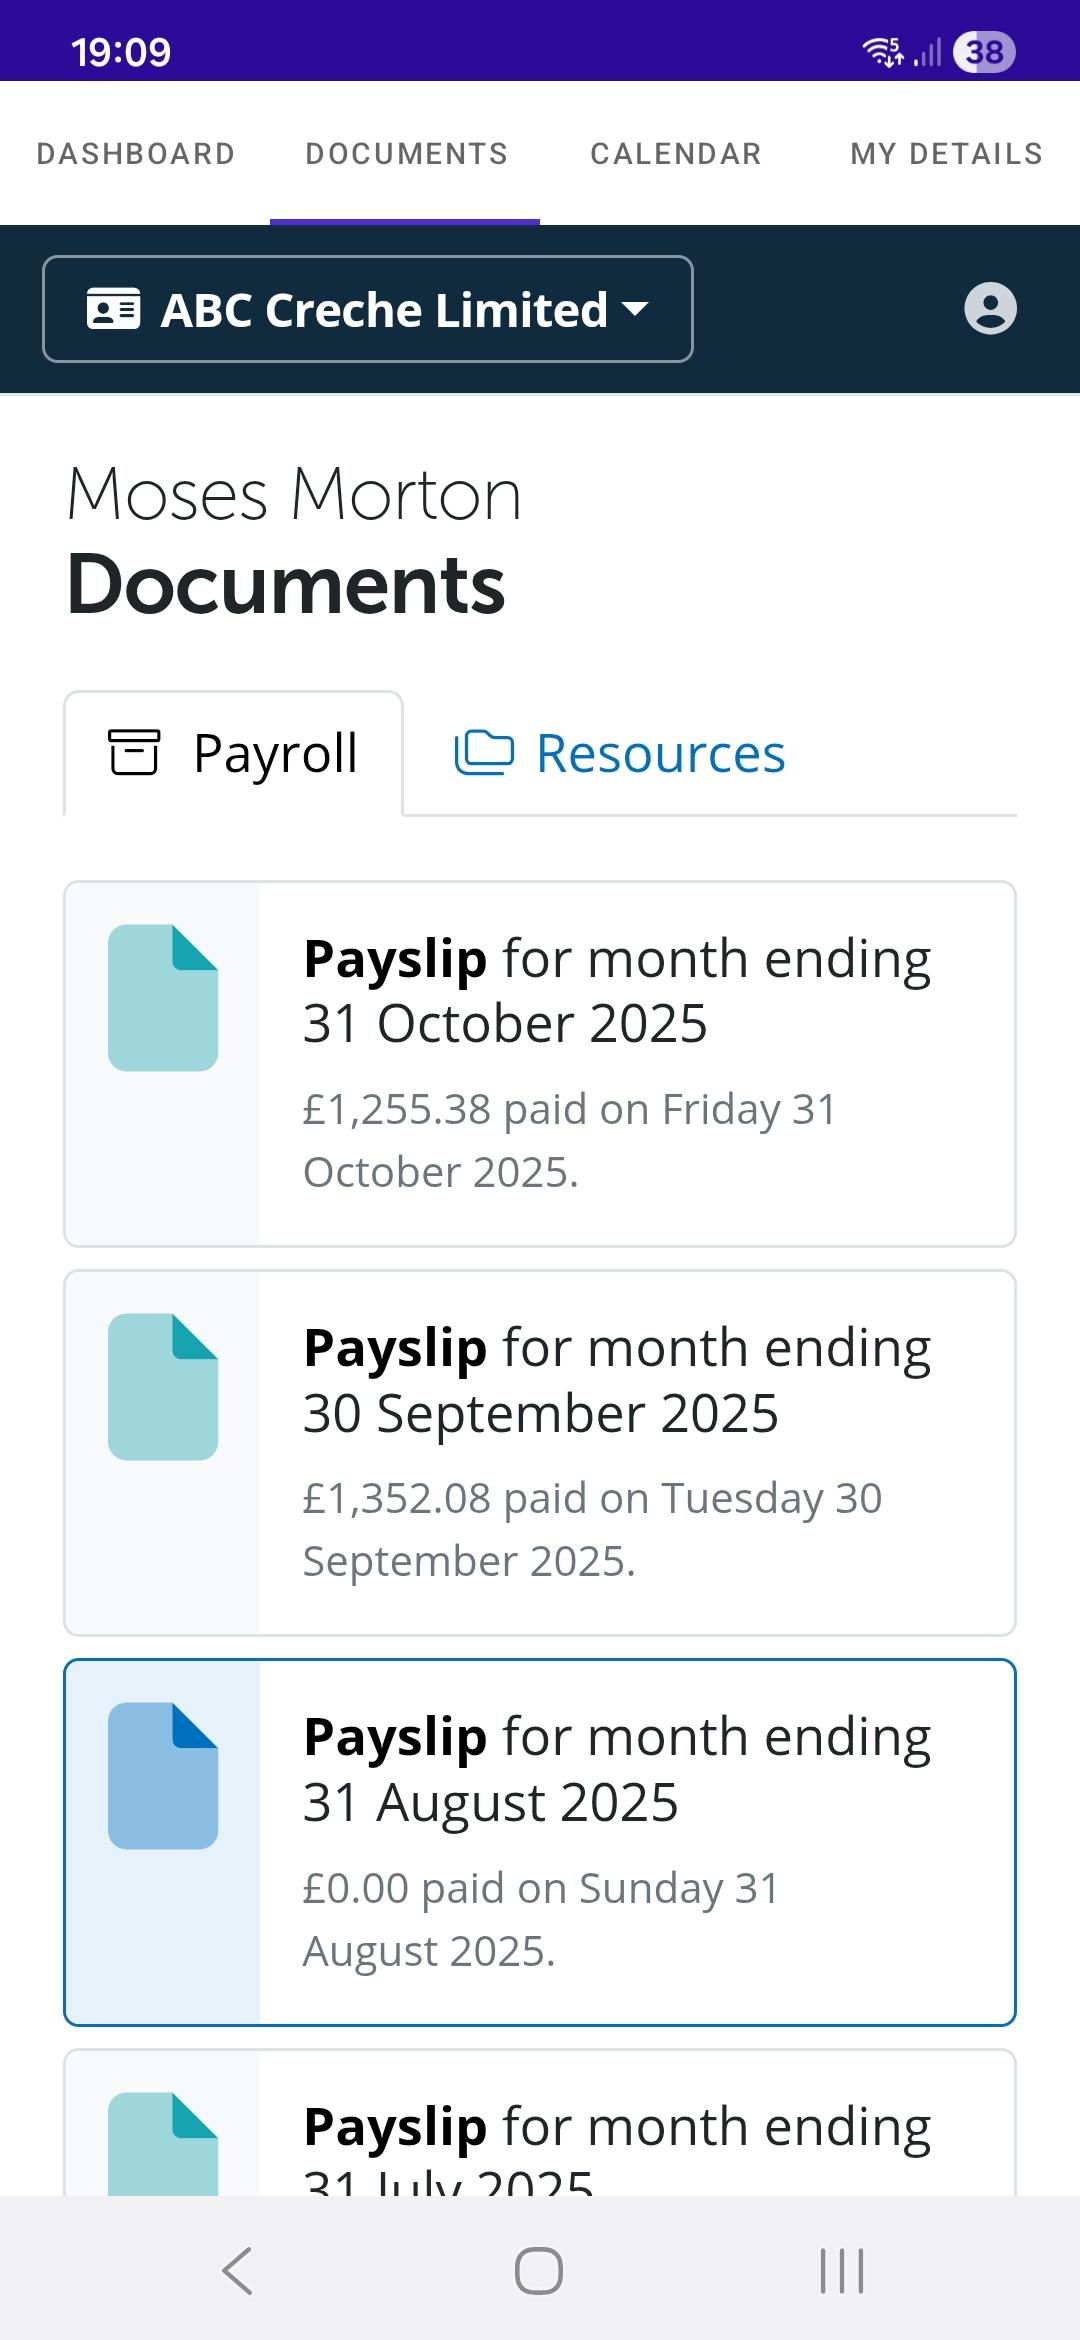The height and width of the screenshot is (2340, 1080).
Task: Tap the battery level indicator in status bar
Action: (x=984, y=52)
